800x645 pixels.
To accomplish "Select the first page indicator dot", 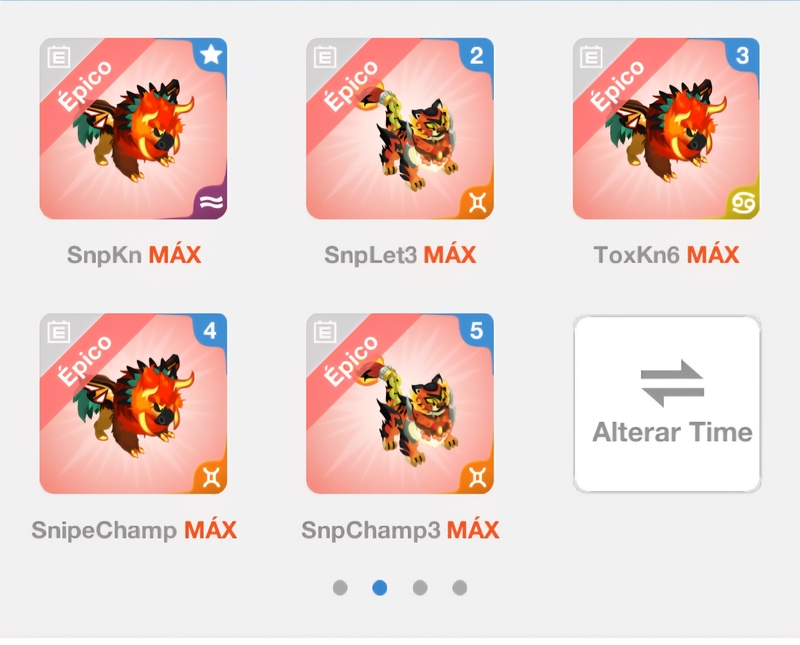I will (x=340, y=588).
